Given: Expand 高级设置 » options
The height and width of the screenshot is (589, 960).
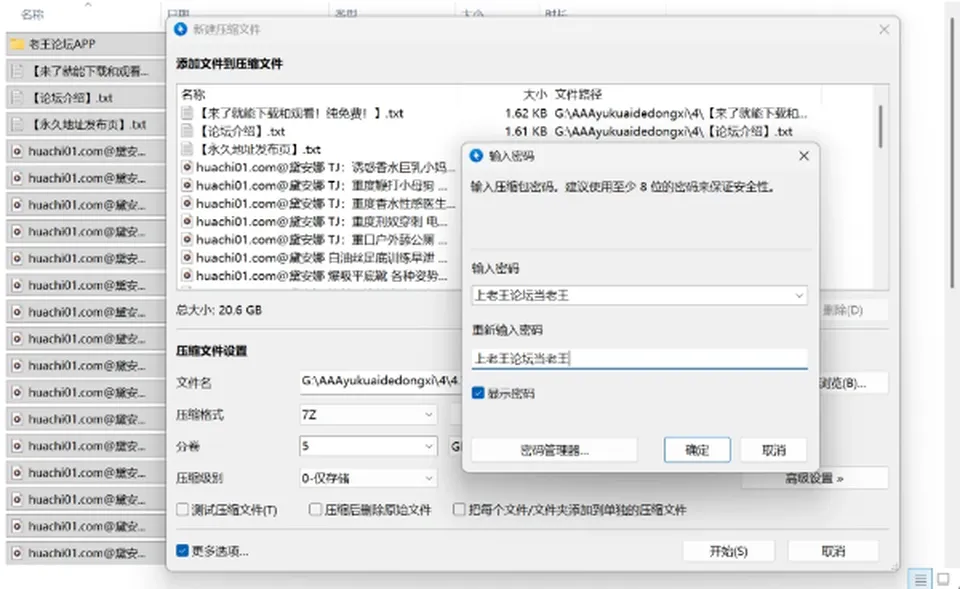Looking at the screenshot, I should (814, 478).
